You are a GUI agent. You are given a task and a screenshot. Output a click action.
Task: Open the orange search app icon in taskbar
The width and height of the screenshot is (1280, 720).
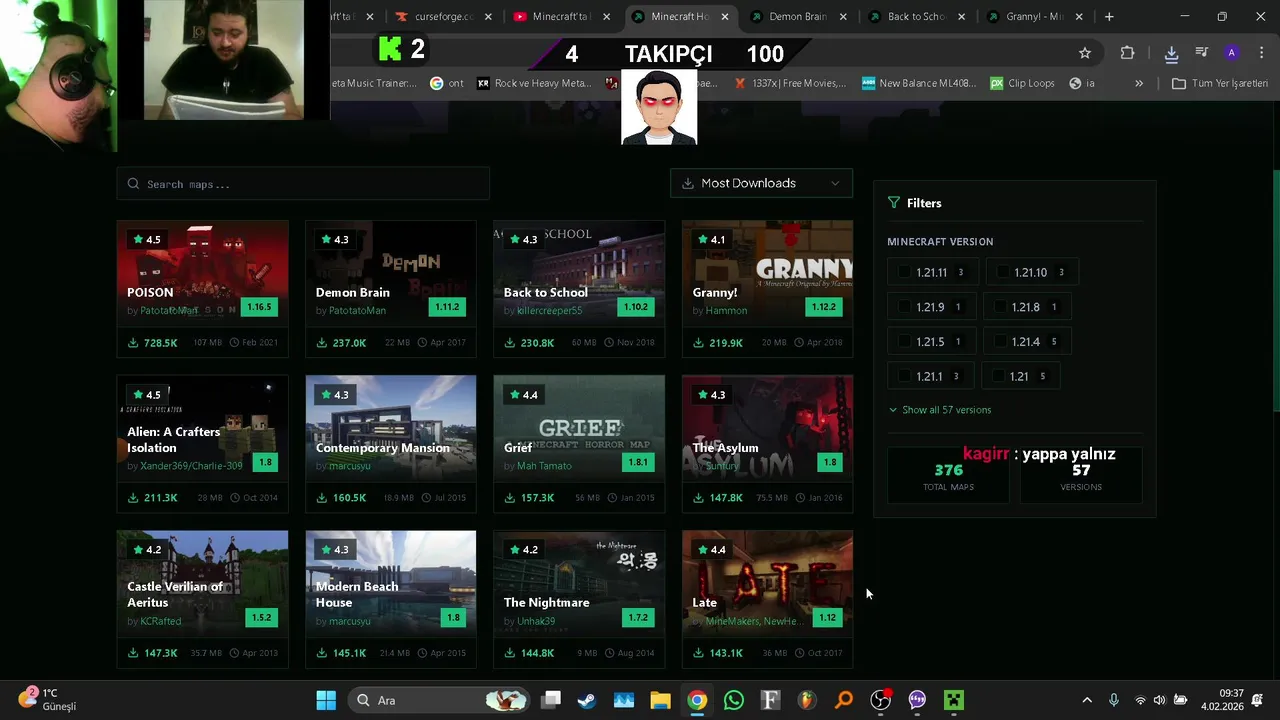coord(844,700)
